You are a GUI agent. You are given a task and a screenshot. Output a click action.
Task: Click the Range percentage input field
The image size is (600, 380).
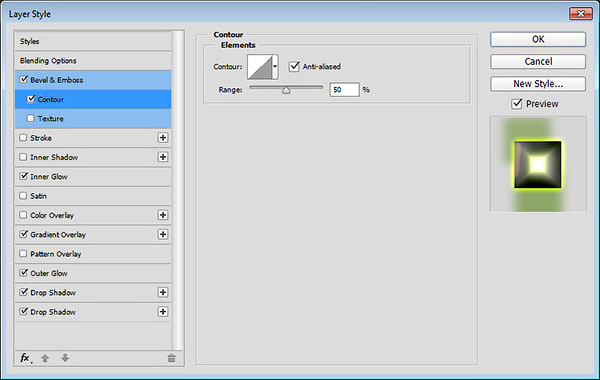tap(344, 90)
